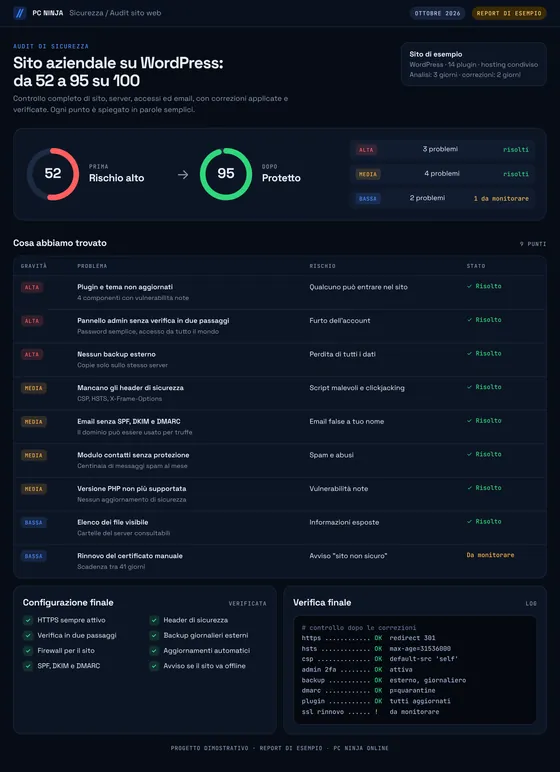Click the footer 'PROGETTO DIMOSTRATIVO' text

coord(209,748)
